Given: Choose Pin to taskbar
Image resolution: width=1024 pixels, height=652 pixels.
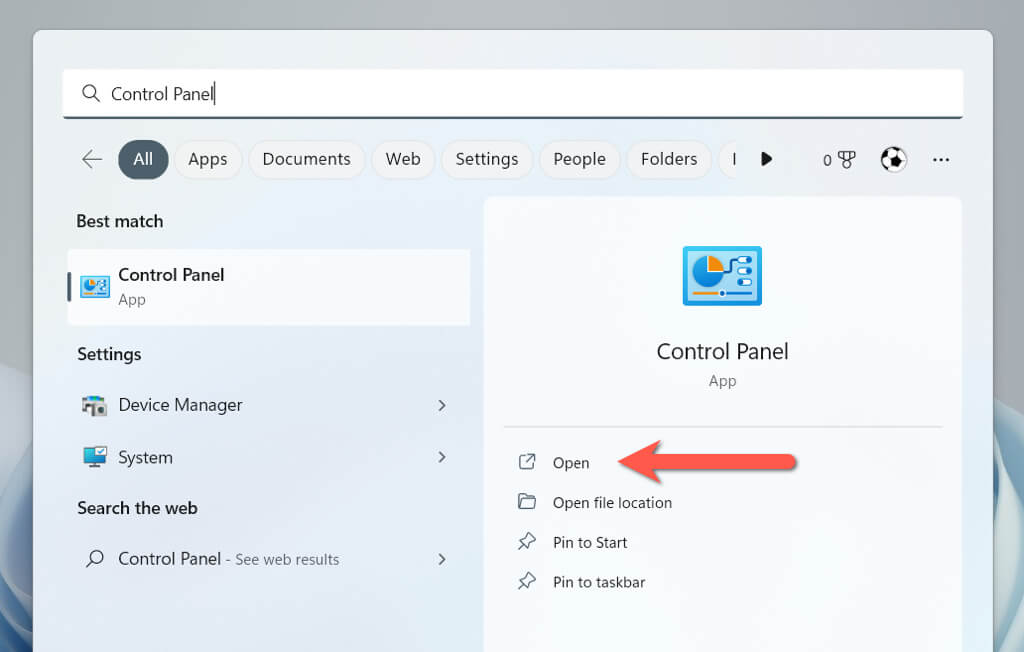Looking at the screenshot, I should tap(599, 582).
